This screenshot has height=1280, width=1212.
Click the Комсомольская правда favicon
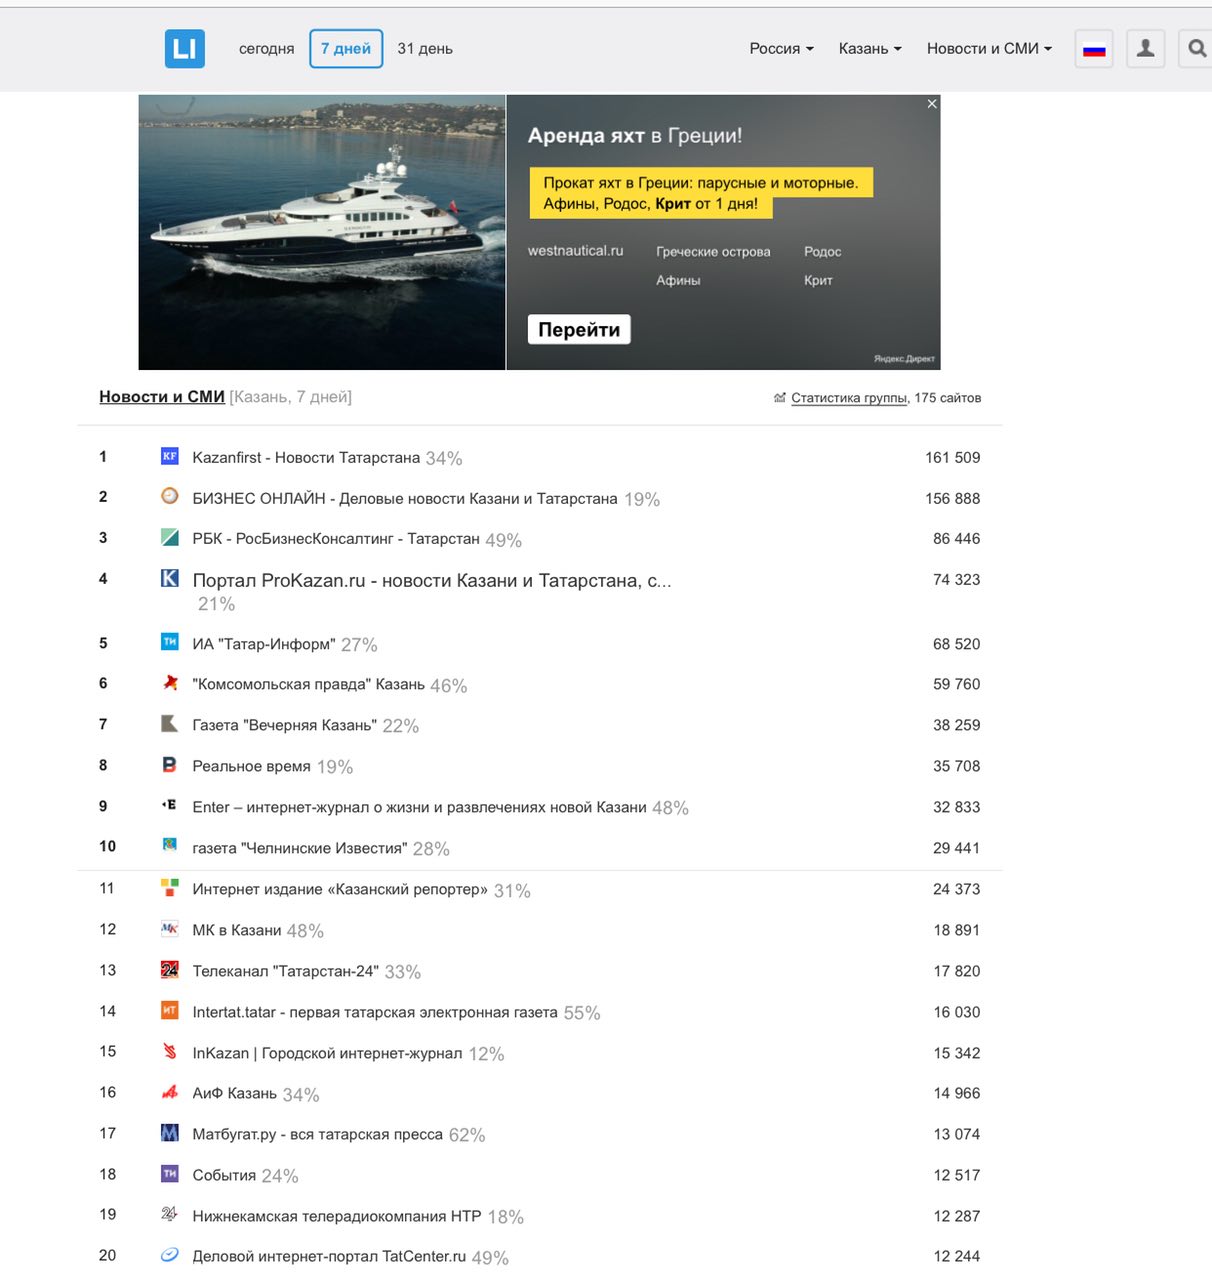(170, 683)
